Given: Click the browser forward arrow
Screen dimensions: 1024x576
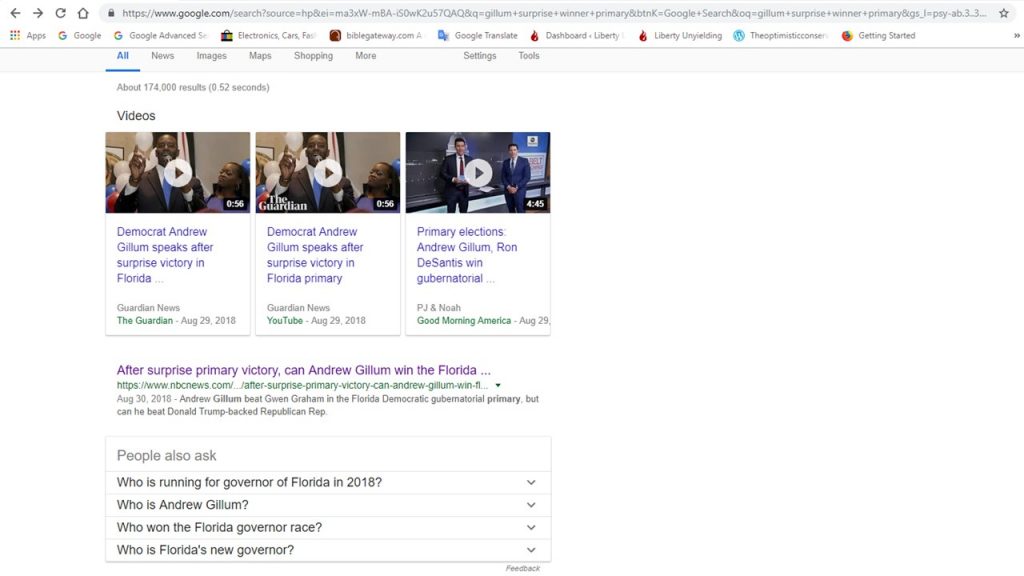Looking at the screenshot, I should 38,13.
